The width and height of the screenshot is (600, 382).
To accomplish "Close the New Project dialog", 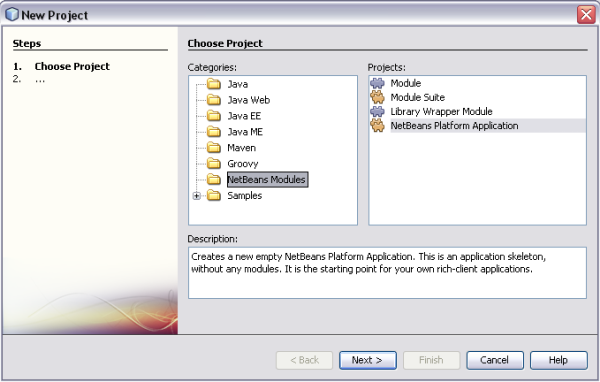I will 586,15.
